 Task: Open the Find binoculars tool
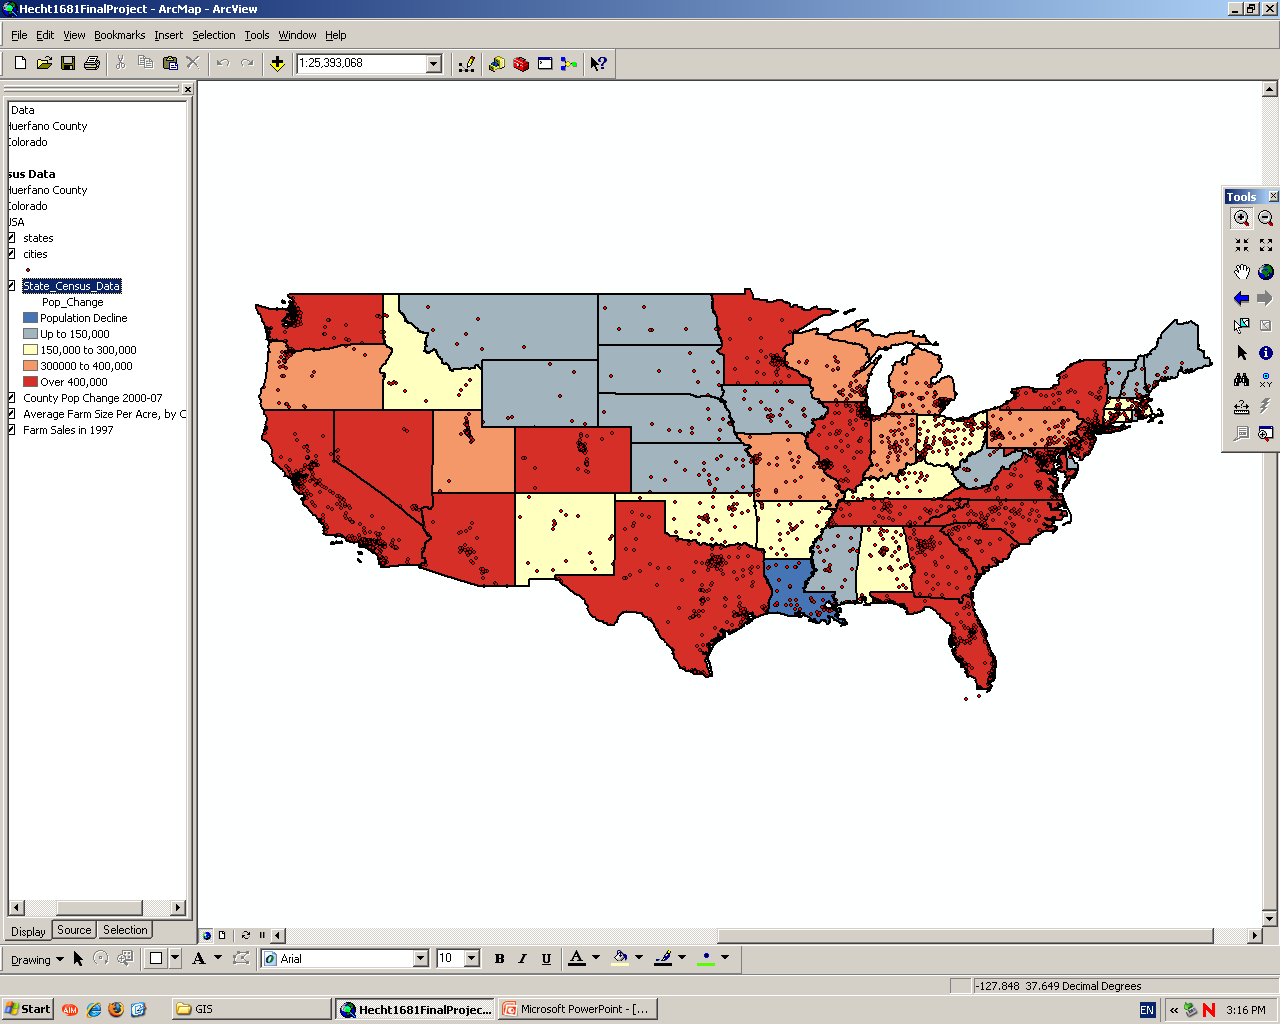[1241, 380]
